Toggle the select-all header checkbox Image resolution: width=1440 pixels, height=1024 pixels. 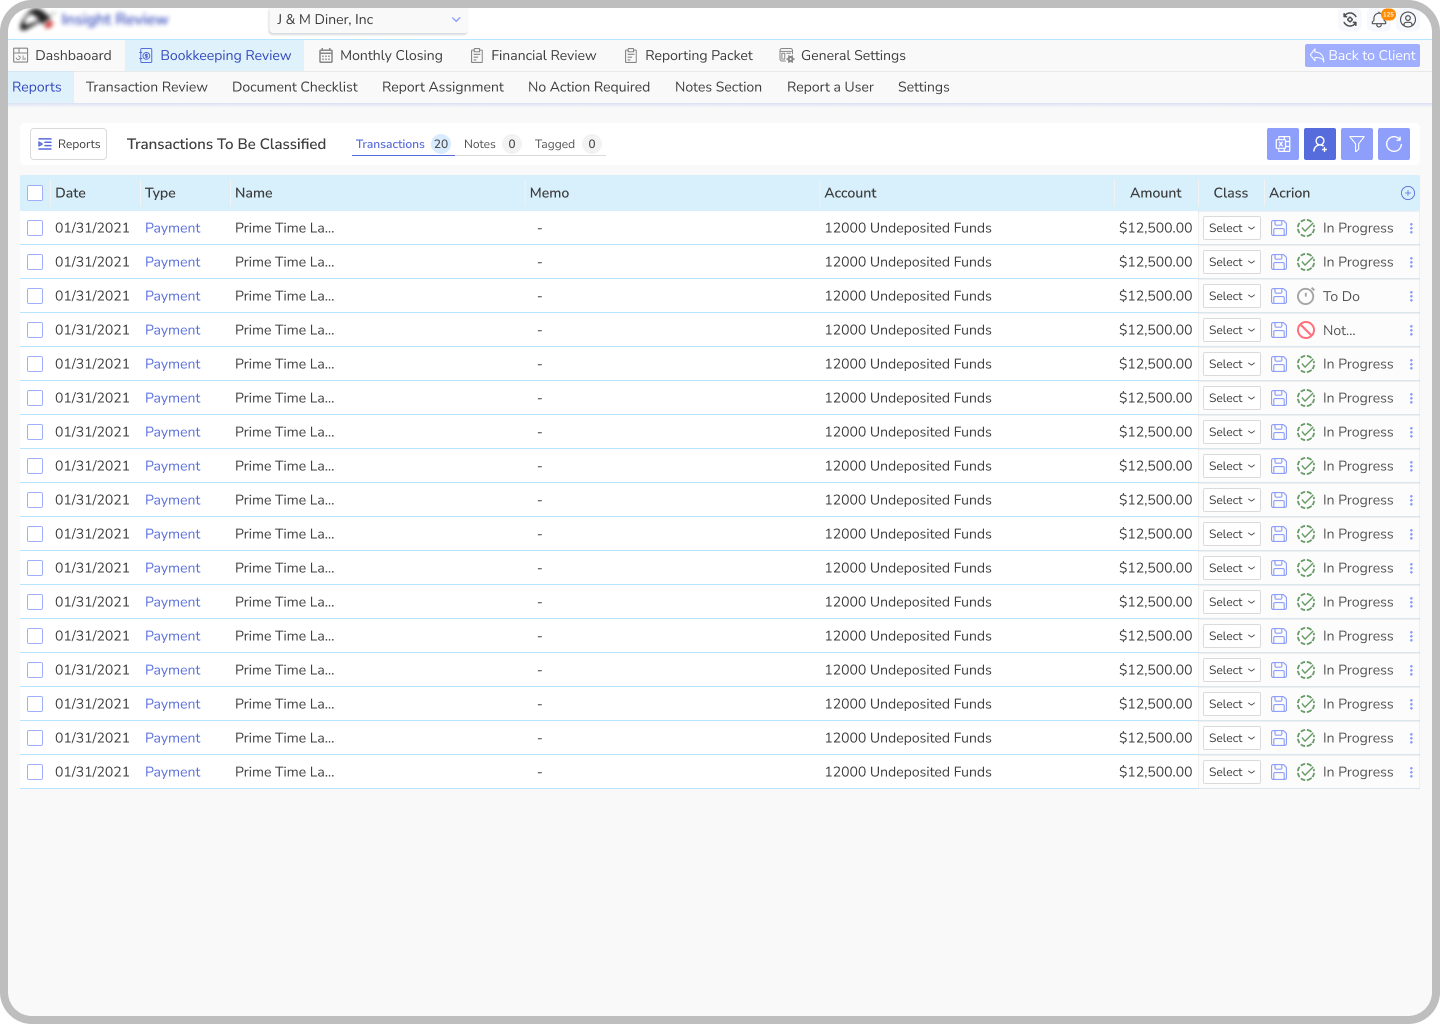click(35, 193)
